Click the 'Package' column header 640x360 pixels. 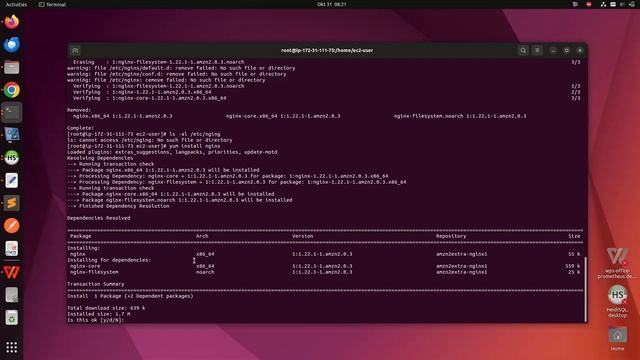(81, 236)
